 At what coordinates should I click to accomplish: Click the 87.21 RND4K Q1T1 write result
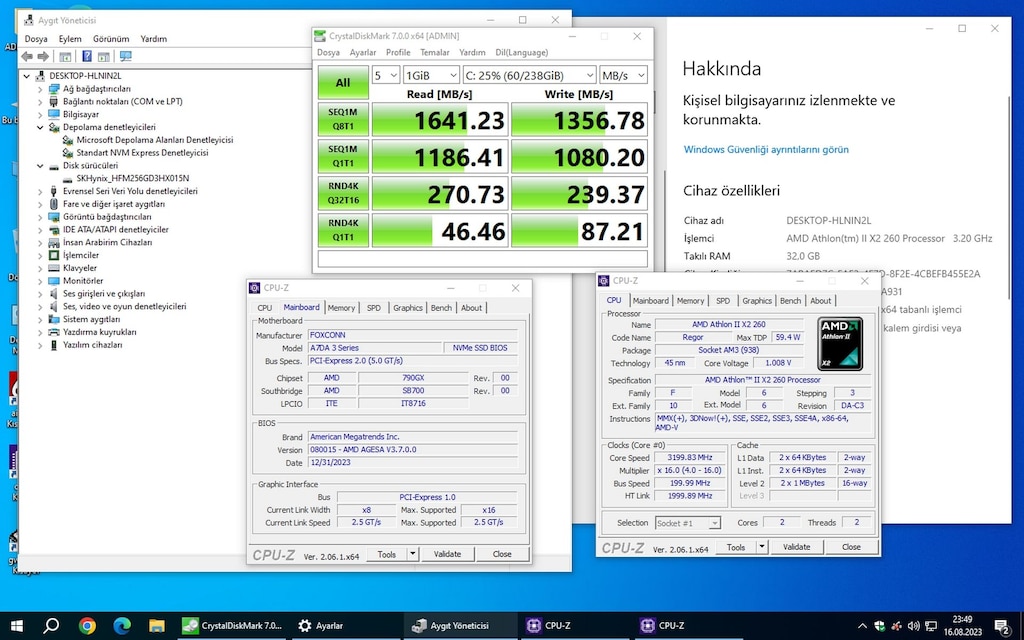tap(579, 231)
